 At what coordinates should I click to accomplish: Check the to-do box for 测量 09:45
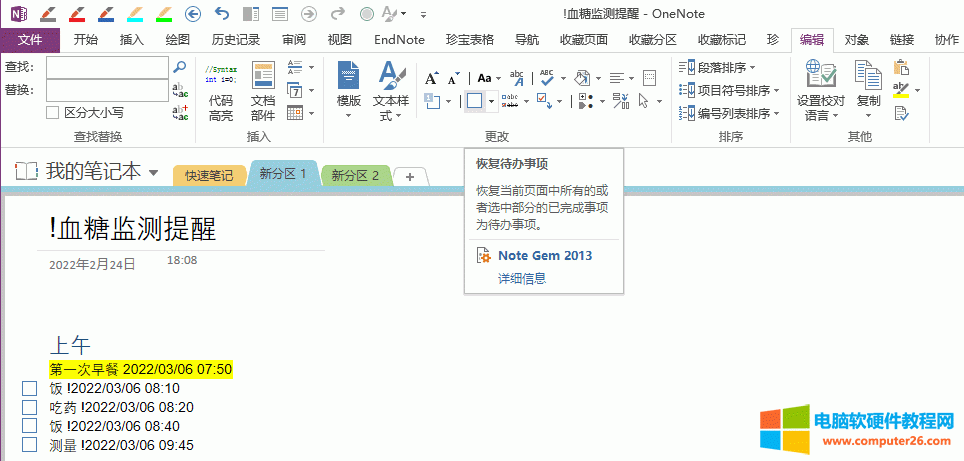click(x=30, y=444)
